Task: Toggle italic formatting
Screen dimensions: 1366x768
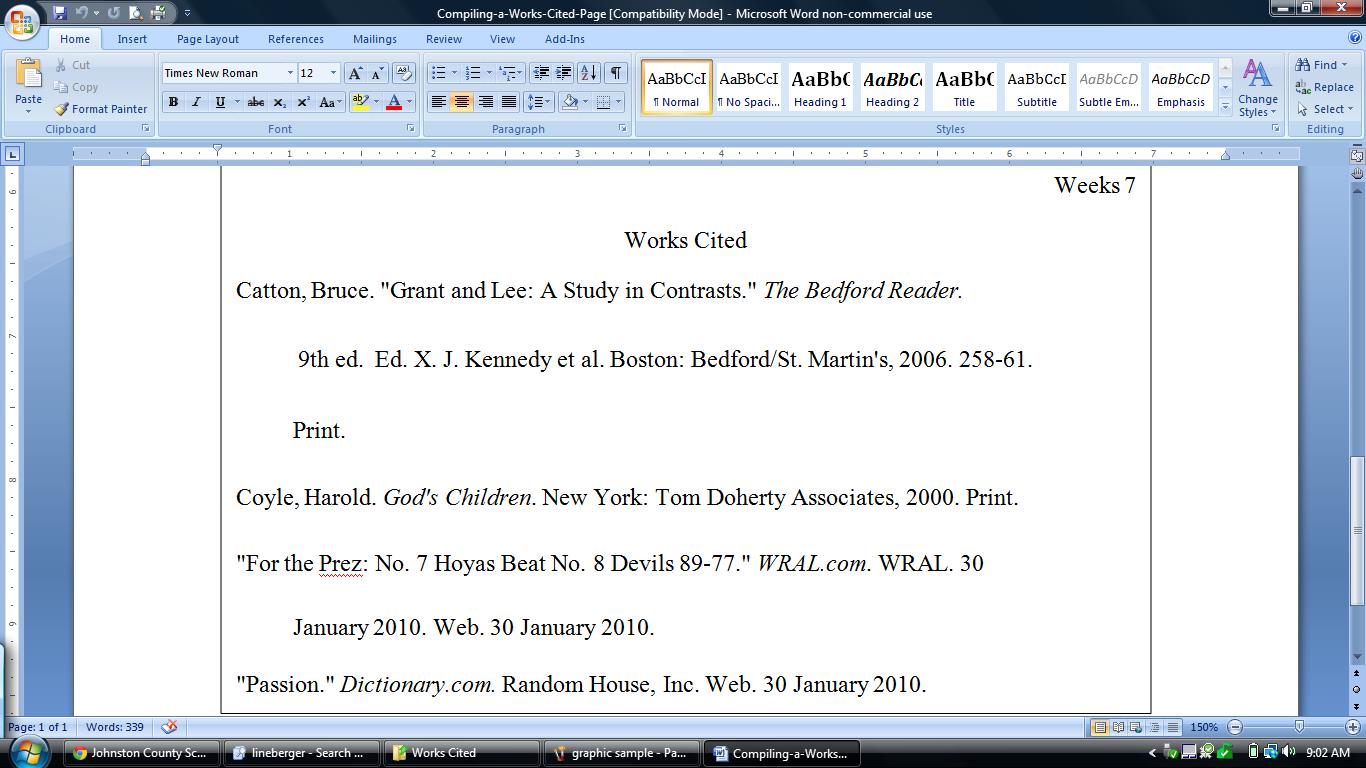Action: point(197,102)
